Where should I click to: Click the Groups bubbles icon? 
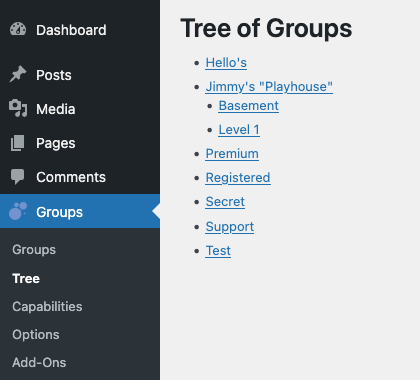click(18, 211)
